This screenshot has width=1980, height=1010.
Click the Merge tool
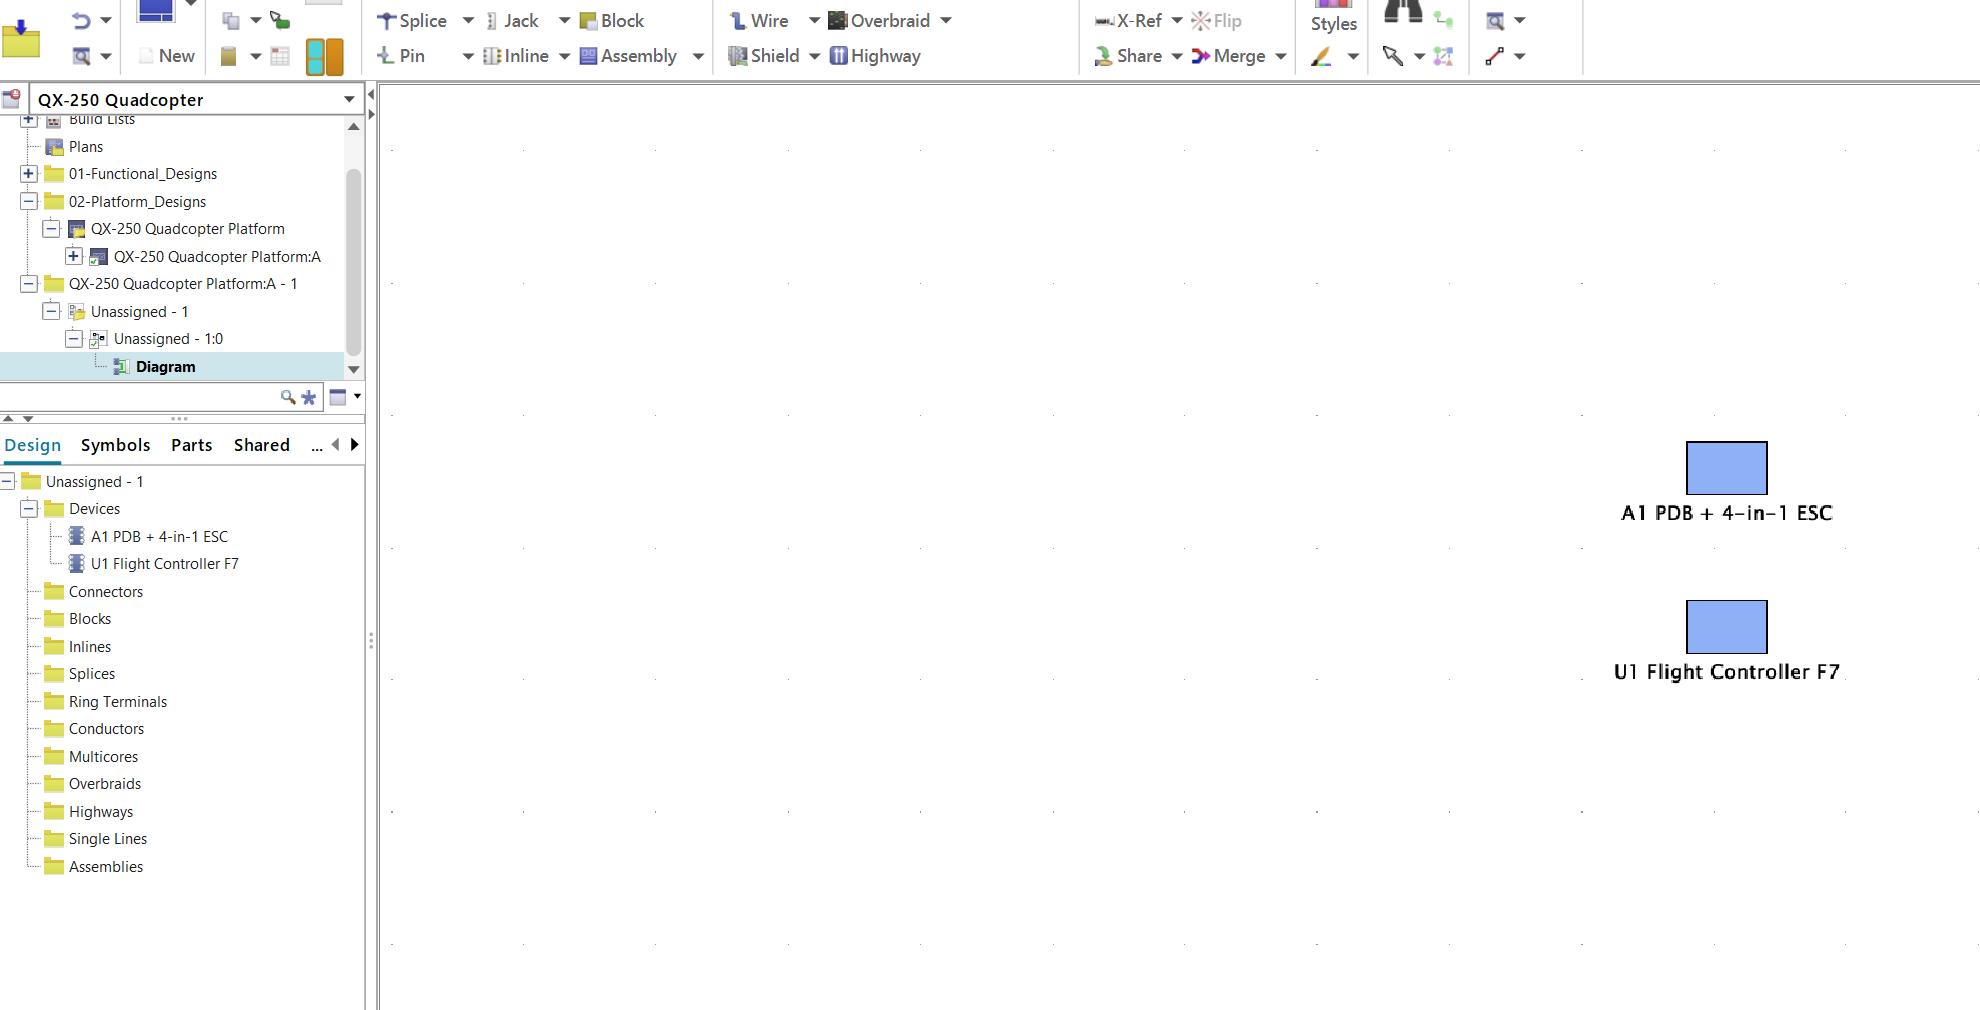pyautogui.click(x=1229, y=56)
